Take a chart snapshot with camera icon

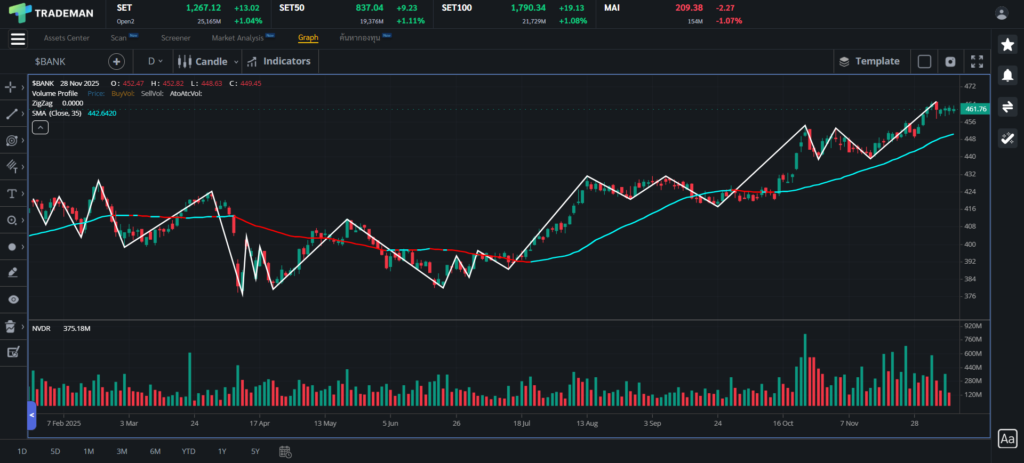pos(950,61)
